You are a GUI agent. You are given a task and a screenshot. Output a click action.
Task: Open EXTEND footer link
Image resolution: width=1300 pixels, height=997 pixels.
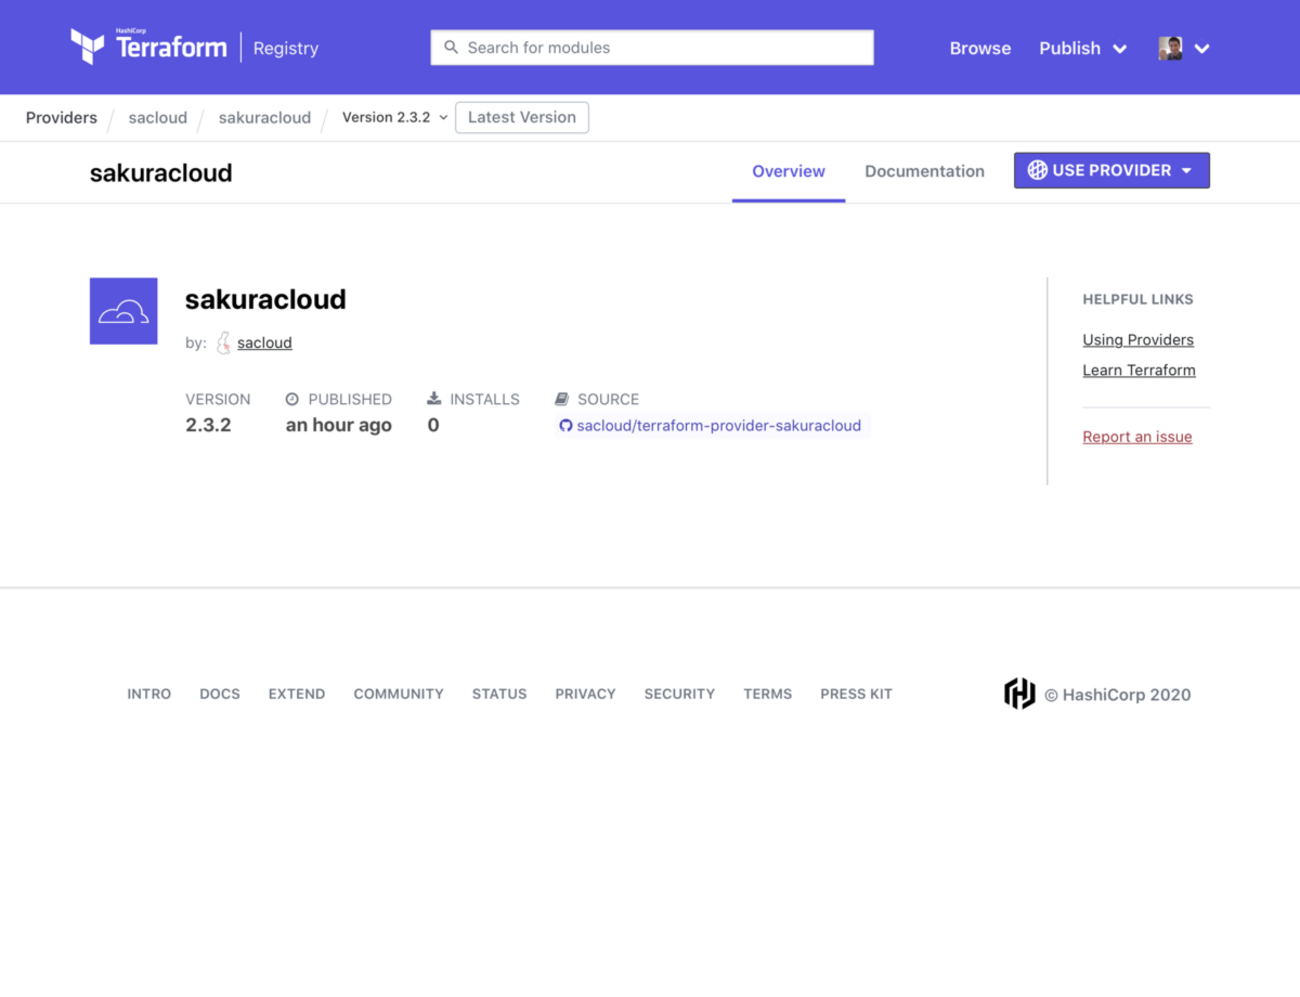pyautogui.click(x=297, y=694)
